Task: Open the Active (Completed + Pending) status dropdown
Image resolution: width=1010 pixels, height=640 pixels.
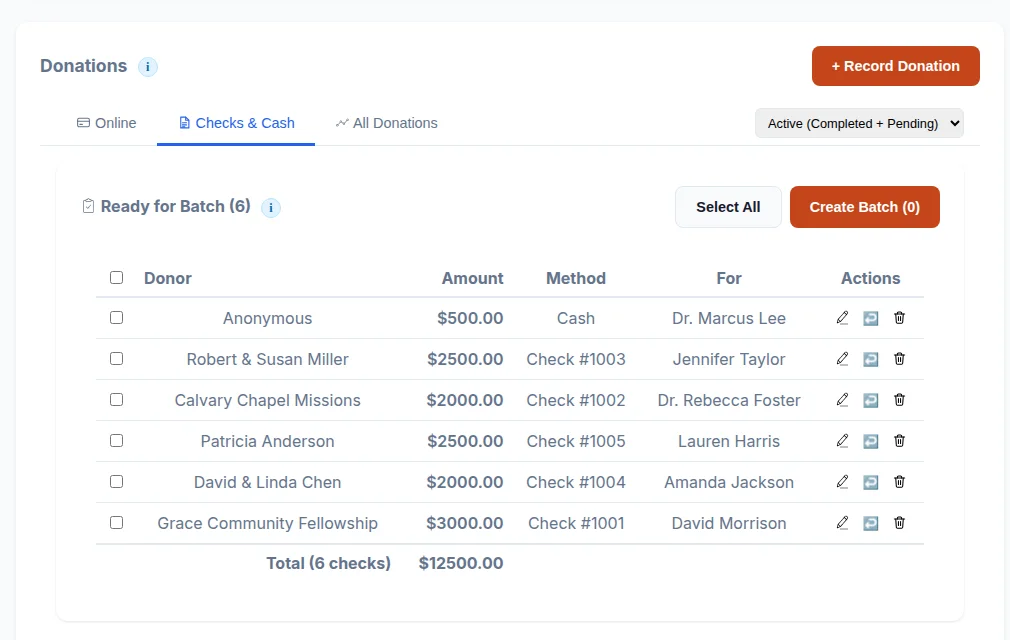Action: 859,123
